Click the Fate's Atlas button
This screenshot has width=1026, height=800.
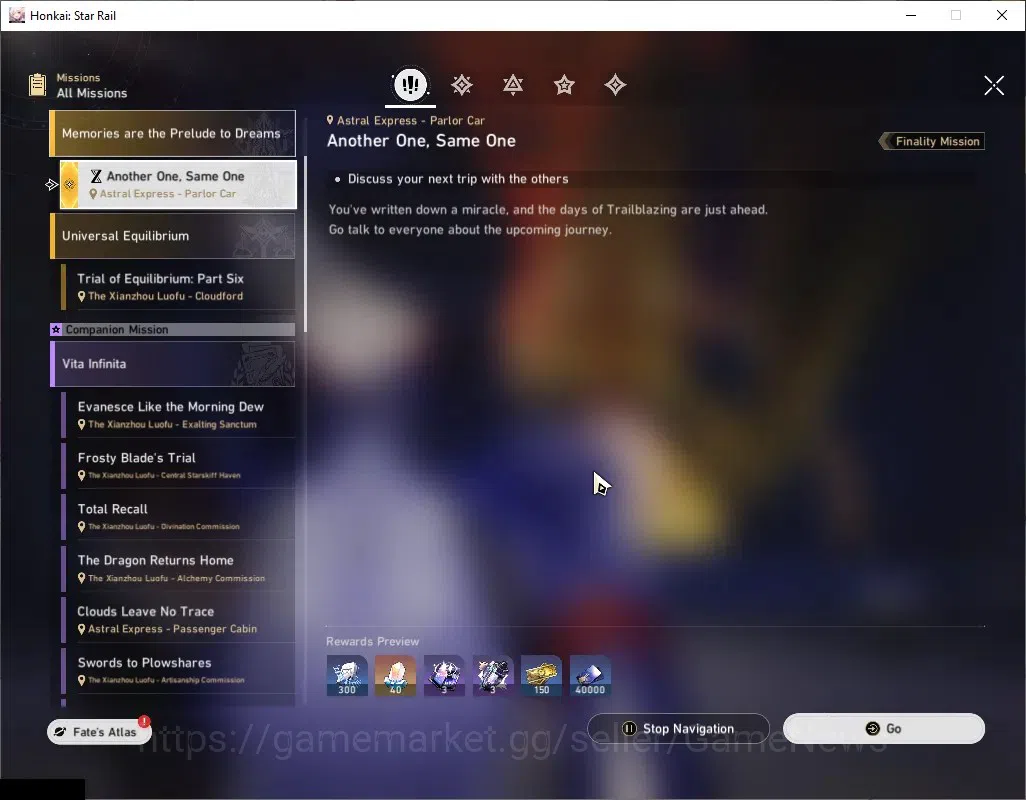click(x=99, y=732)
